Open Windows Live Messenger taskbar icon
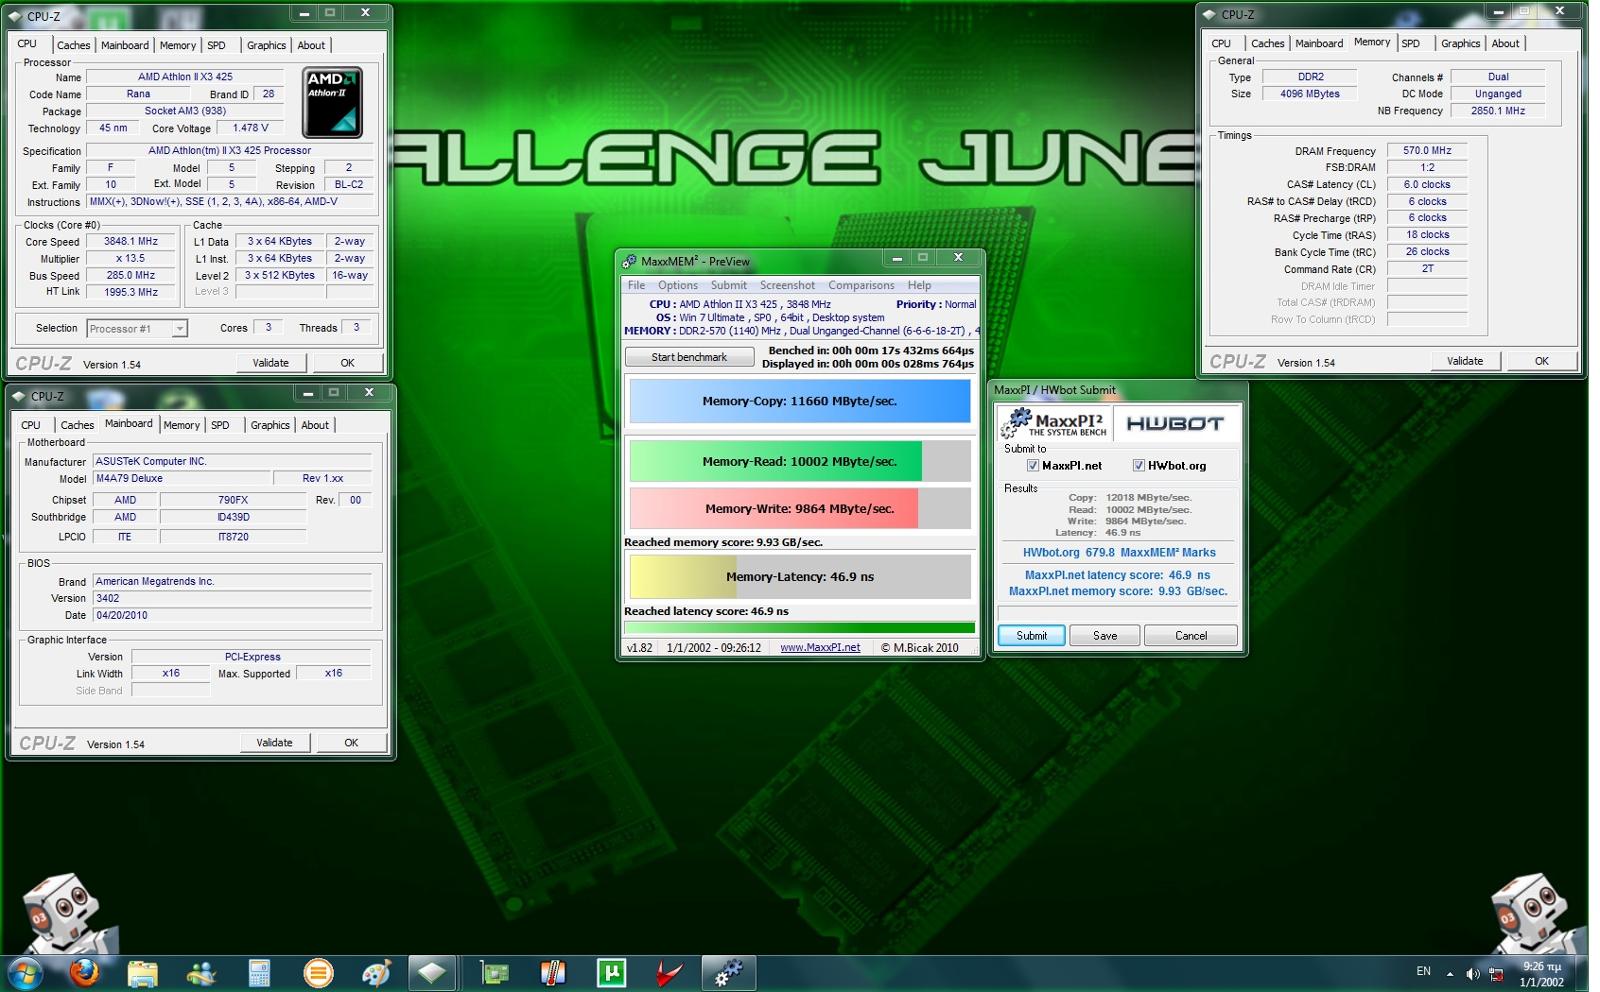The width and height of the screenshot is (1600, 992). click(x=200, y=973)
